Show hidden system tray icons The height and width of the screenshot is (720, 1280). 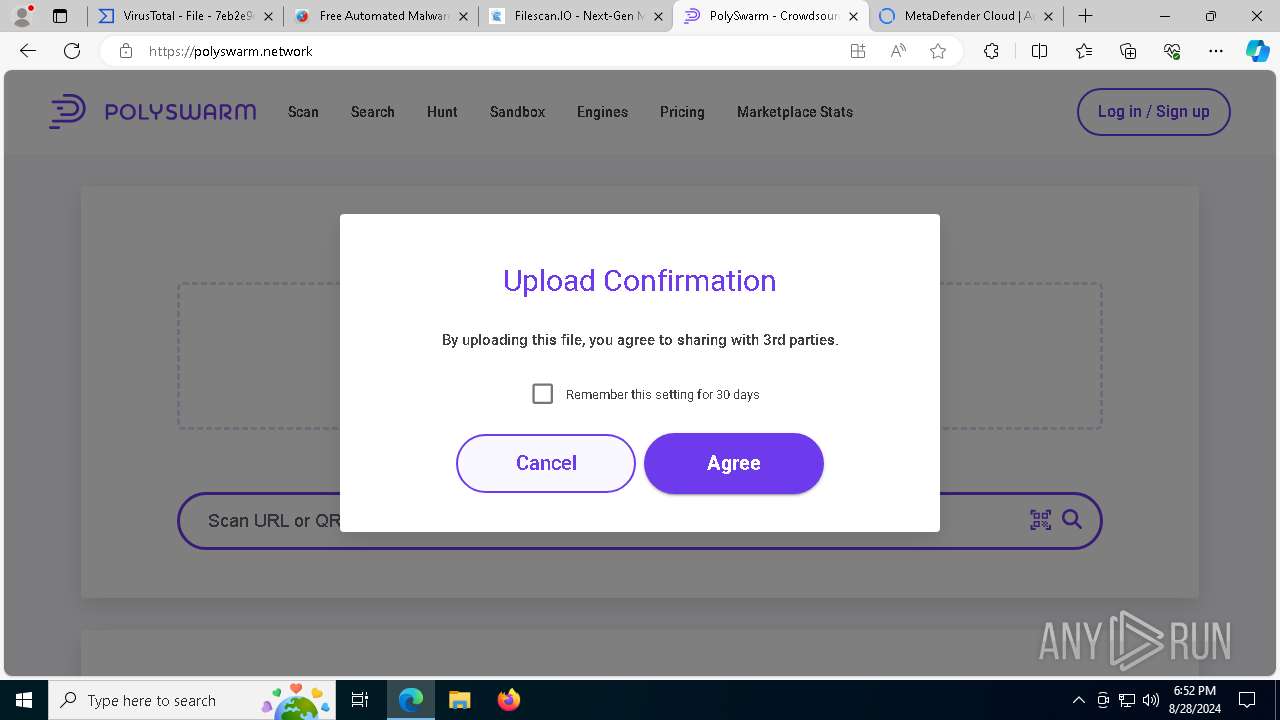pyautogui.click(x=1078, y=700)
